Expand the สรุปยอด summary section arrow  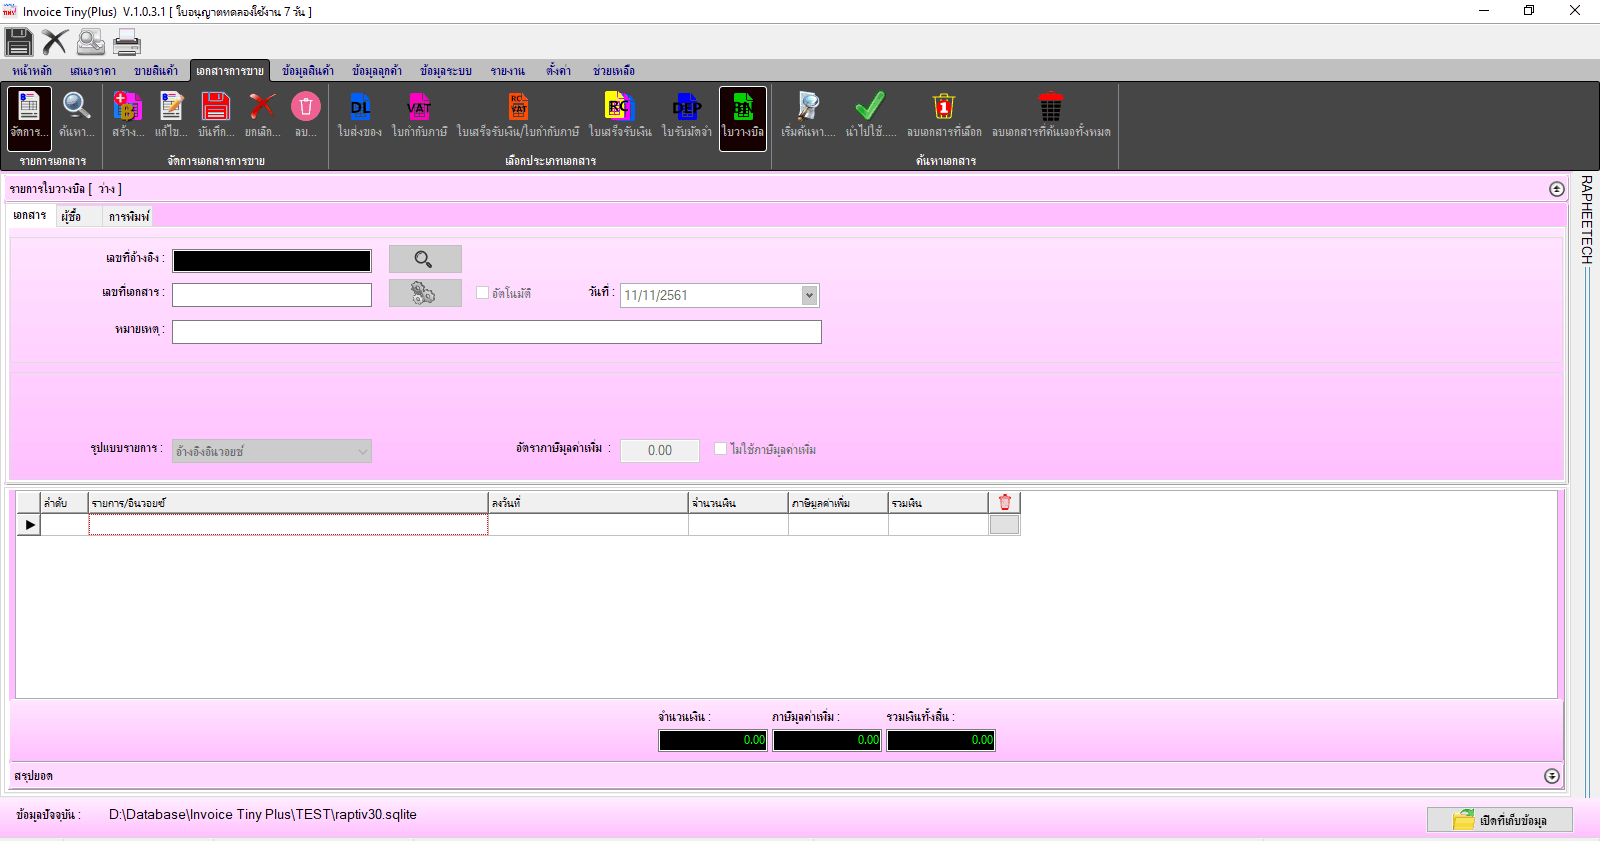click(x=1551, y=776)
